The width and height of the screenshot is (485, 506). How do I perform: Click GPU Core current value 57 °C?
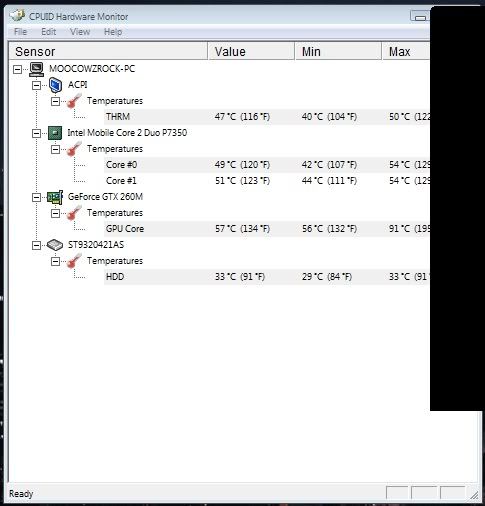point(242,229)
